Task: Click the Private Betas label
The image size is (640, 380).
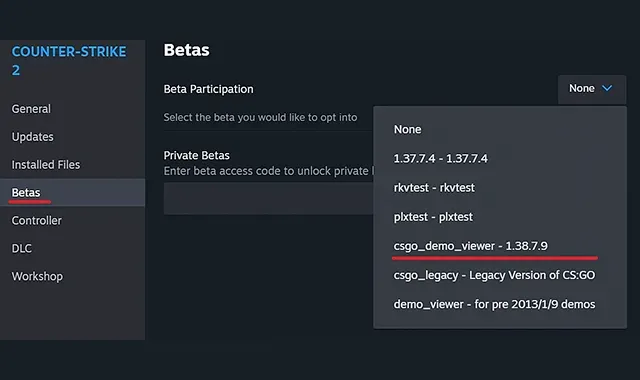Action: click(196, 156)
